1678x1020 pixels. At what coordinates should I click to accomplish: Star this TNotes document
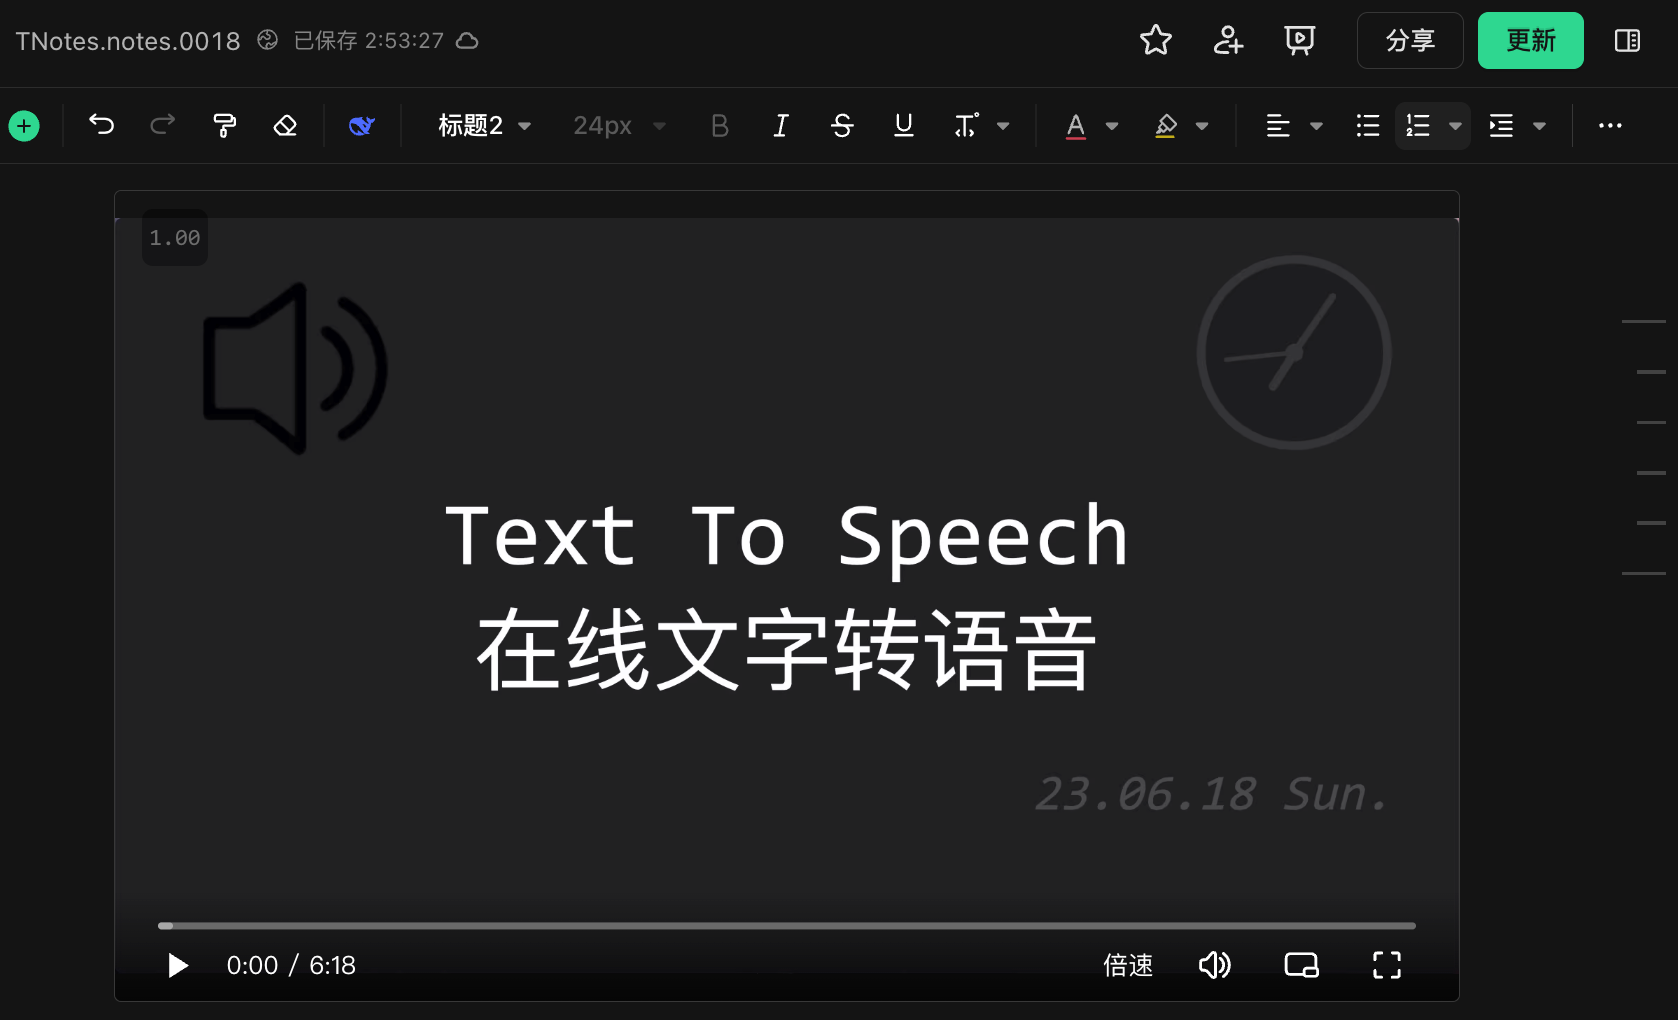[1155, 41]
